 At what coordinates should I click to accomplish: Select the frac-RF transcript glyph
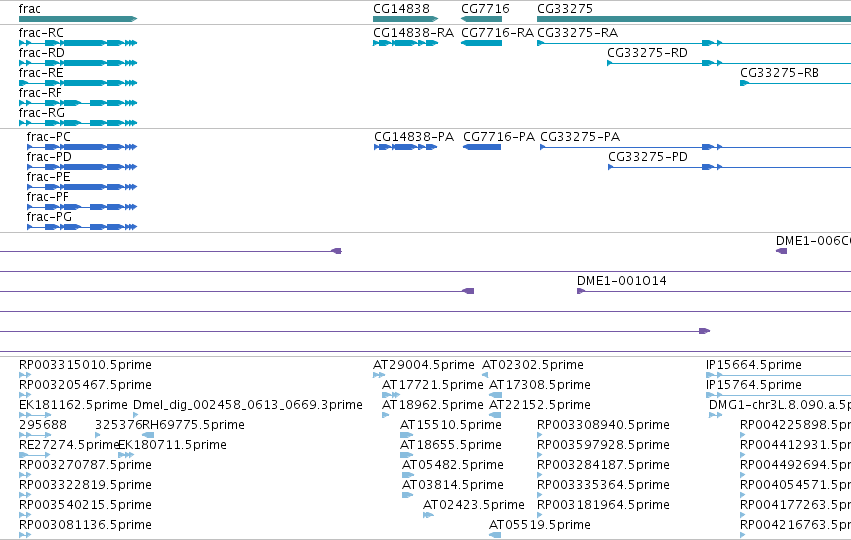[78, 103]
